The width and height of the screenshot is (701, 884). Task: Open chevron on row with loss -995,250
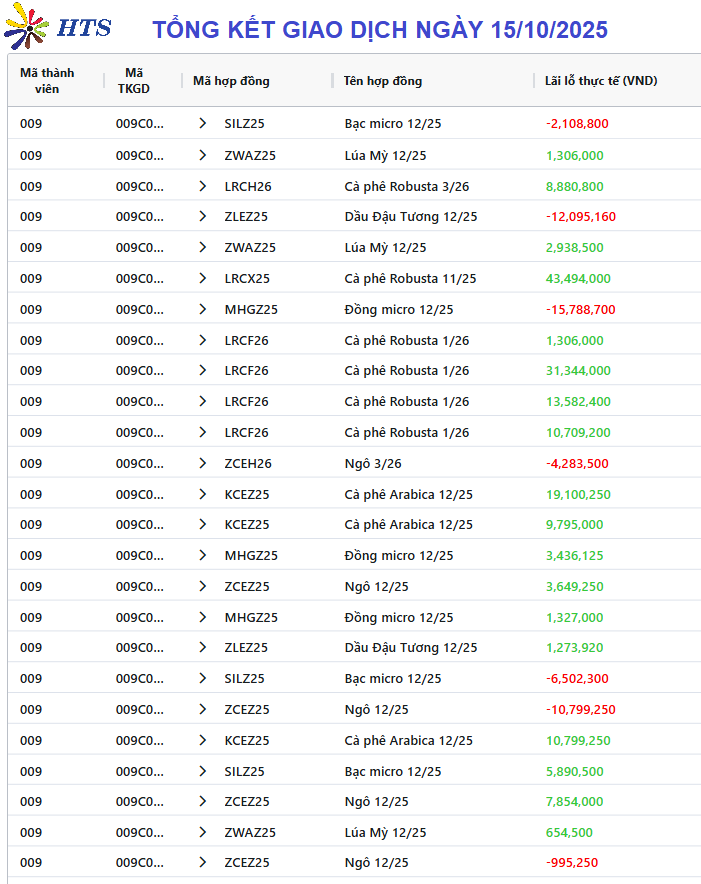[x=203, y=863]
